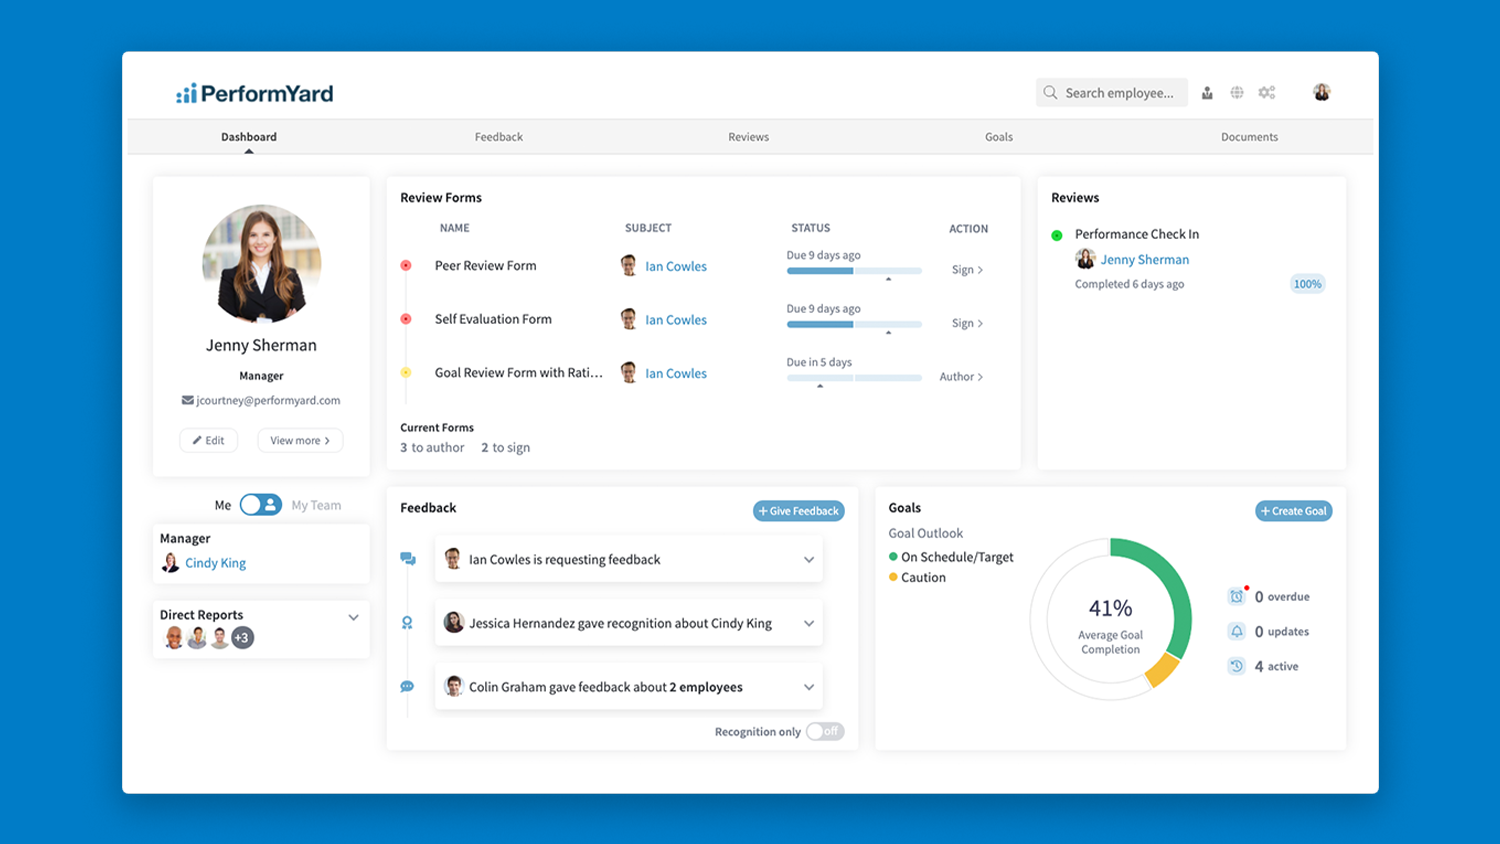Turn on the Recognition only switch
This screenshot has height=844, width=1500.
(x=825, y=731)
